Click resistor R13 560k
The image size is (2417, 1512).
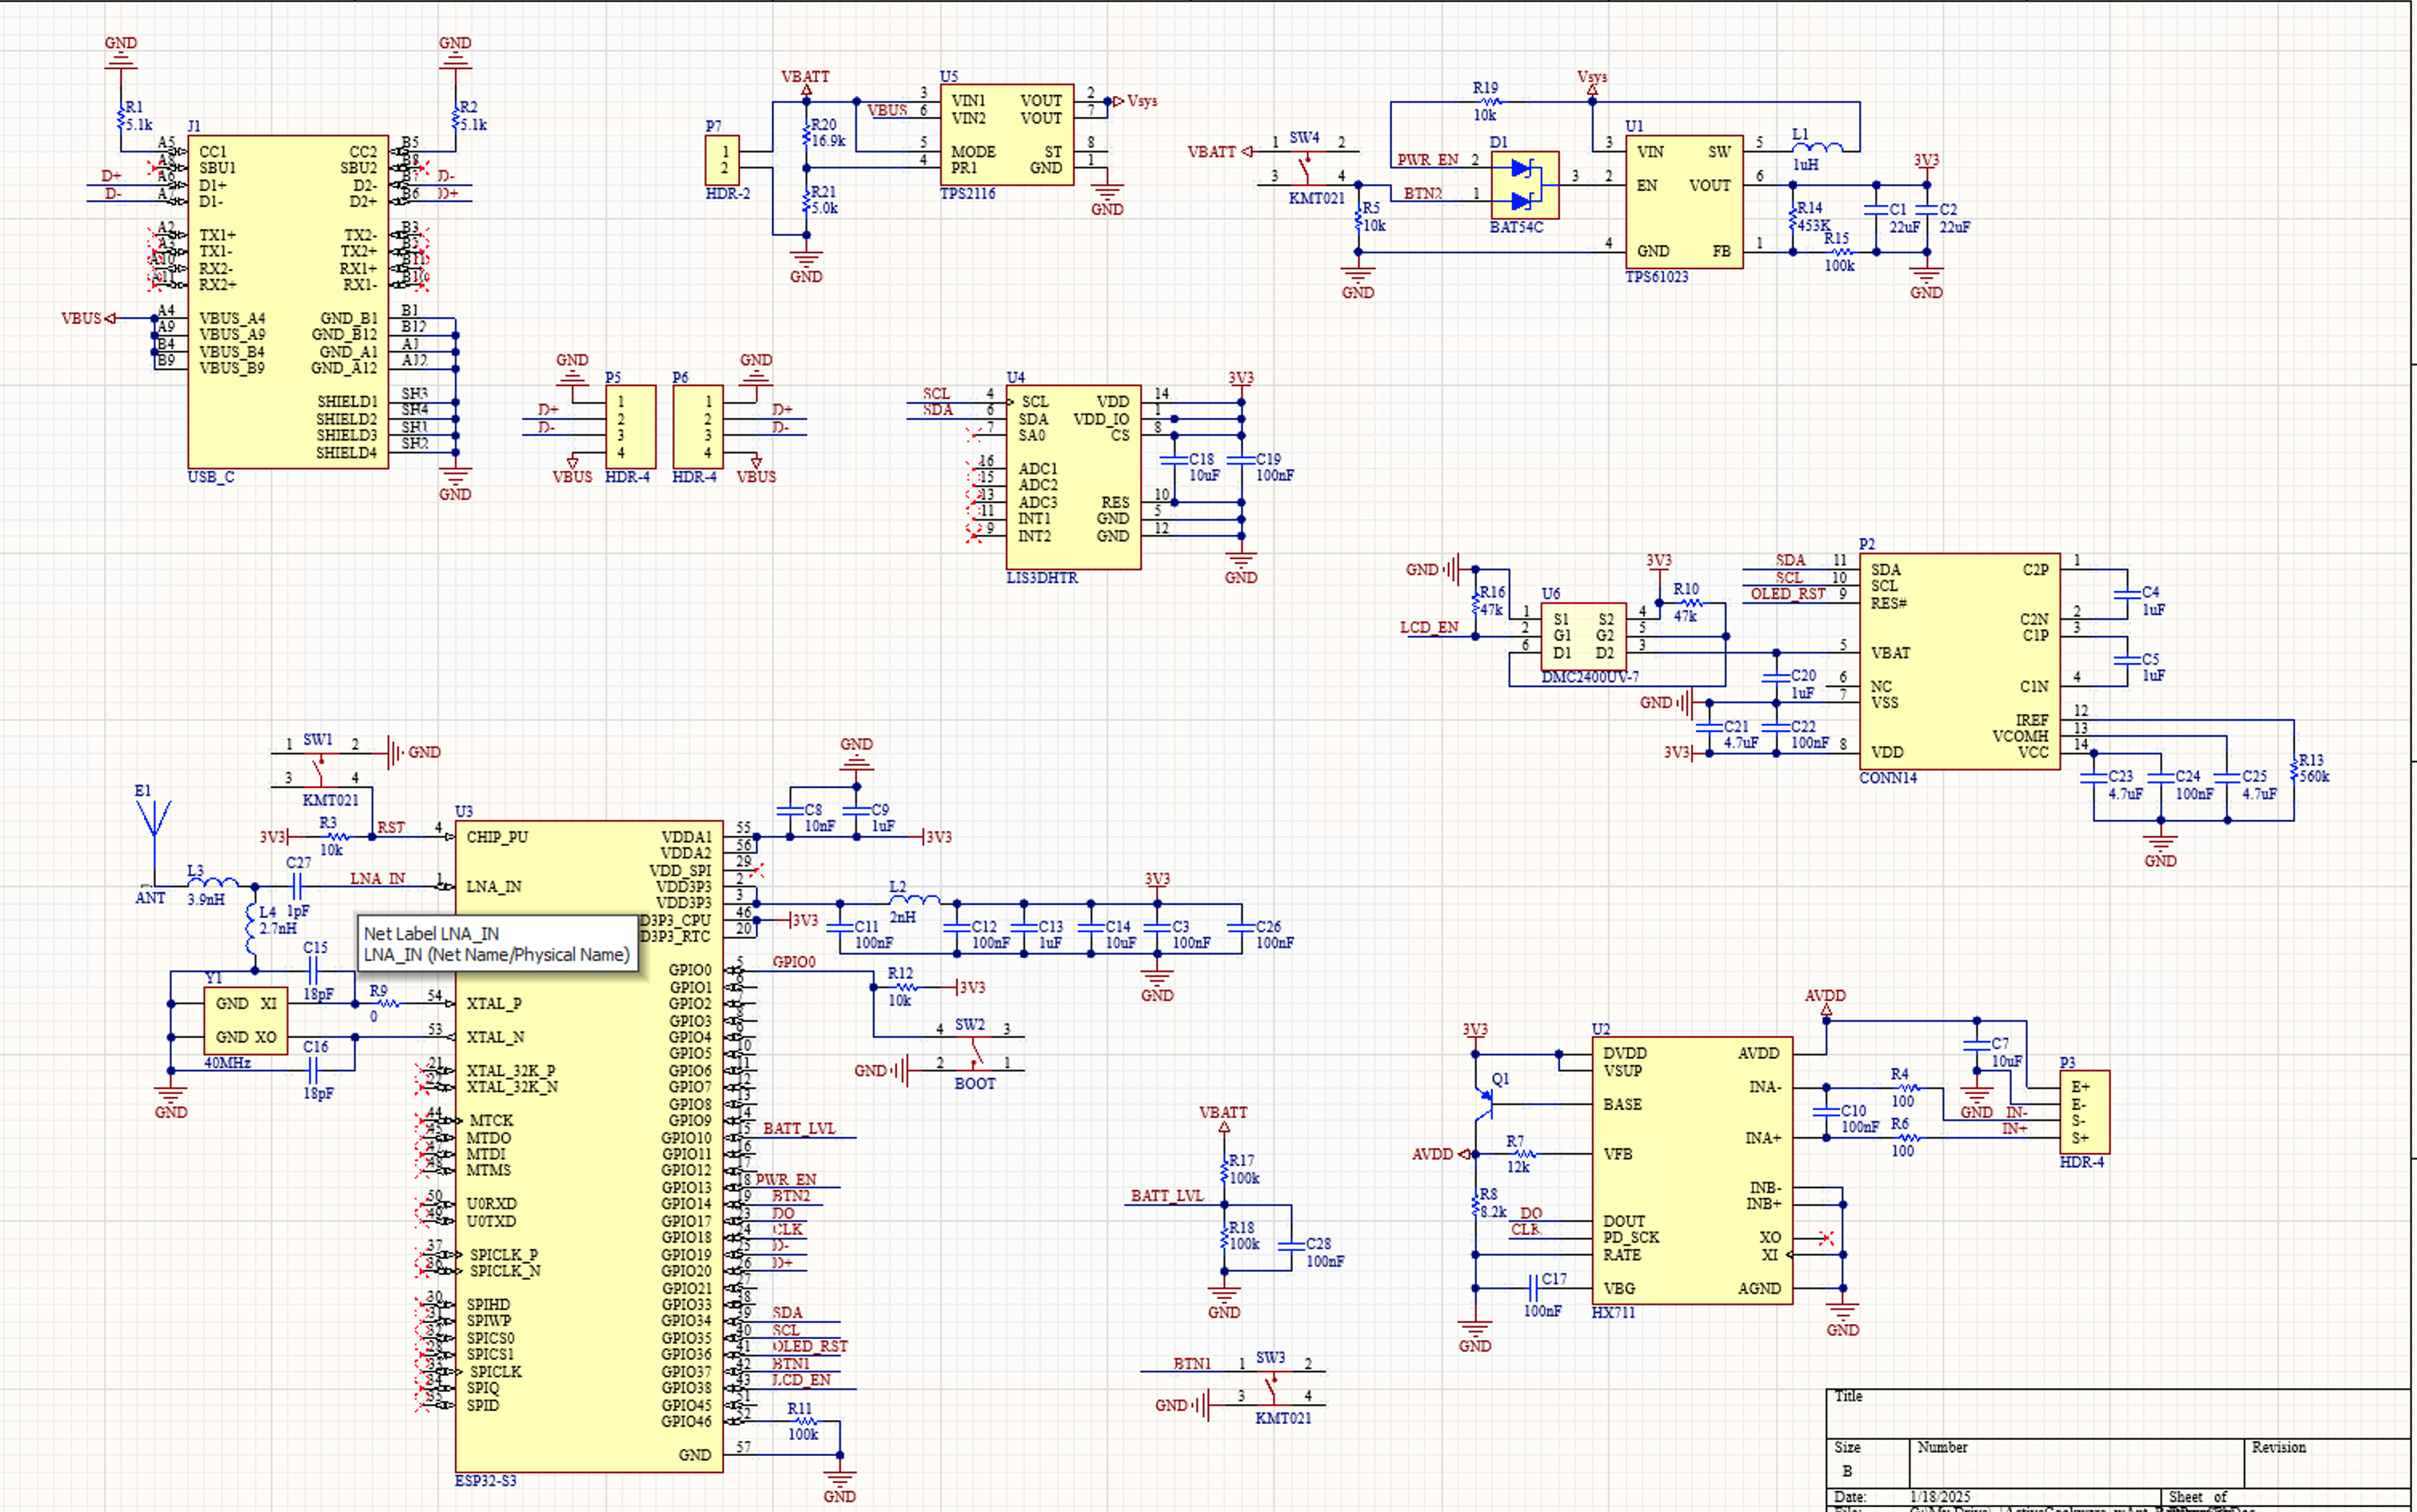pyautogui.click(x=2294, y=770)
